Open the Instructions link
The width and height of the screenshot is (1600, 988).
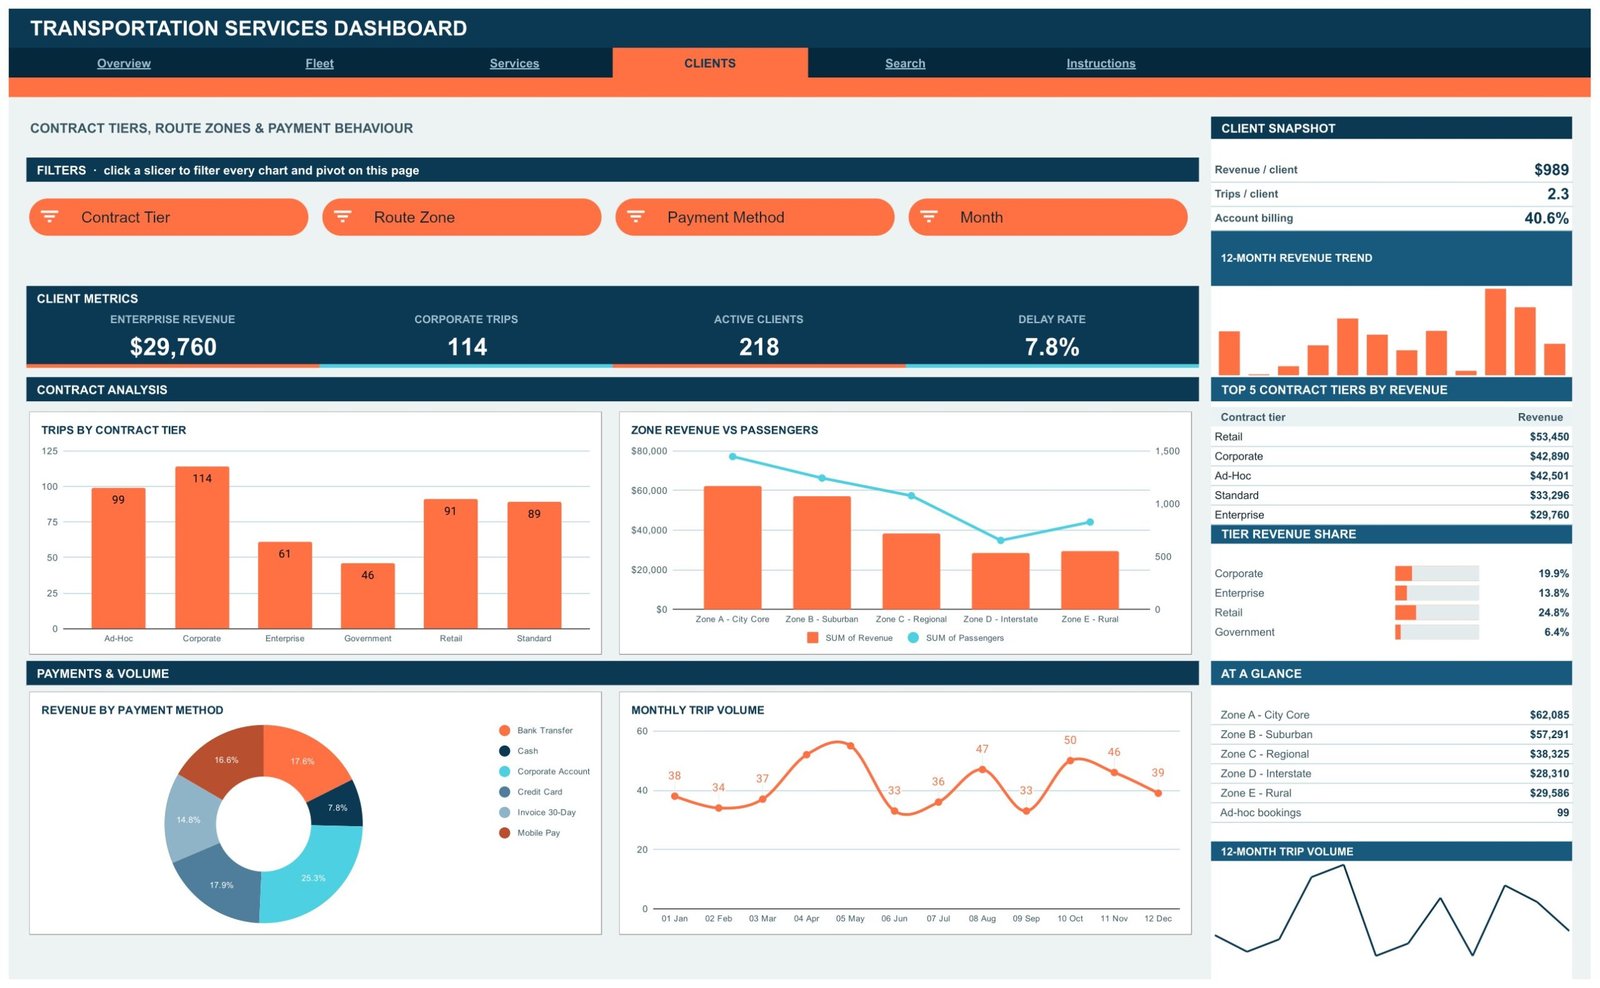click(1100, 63)
